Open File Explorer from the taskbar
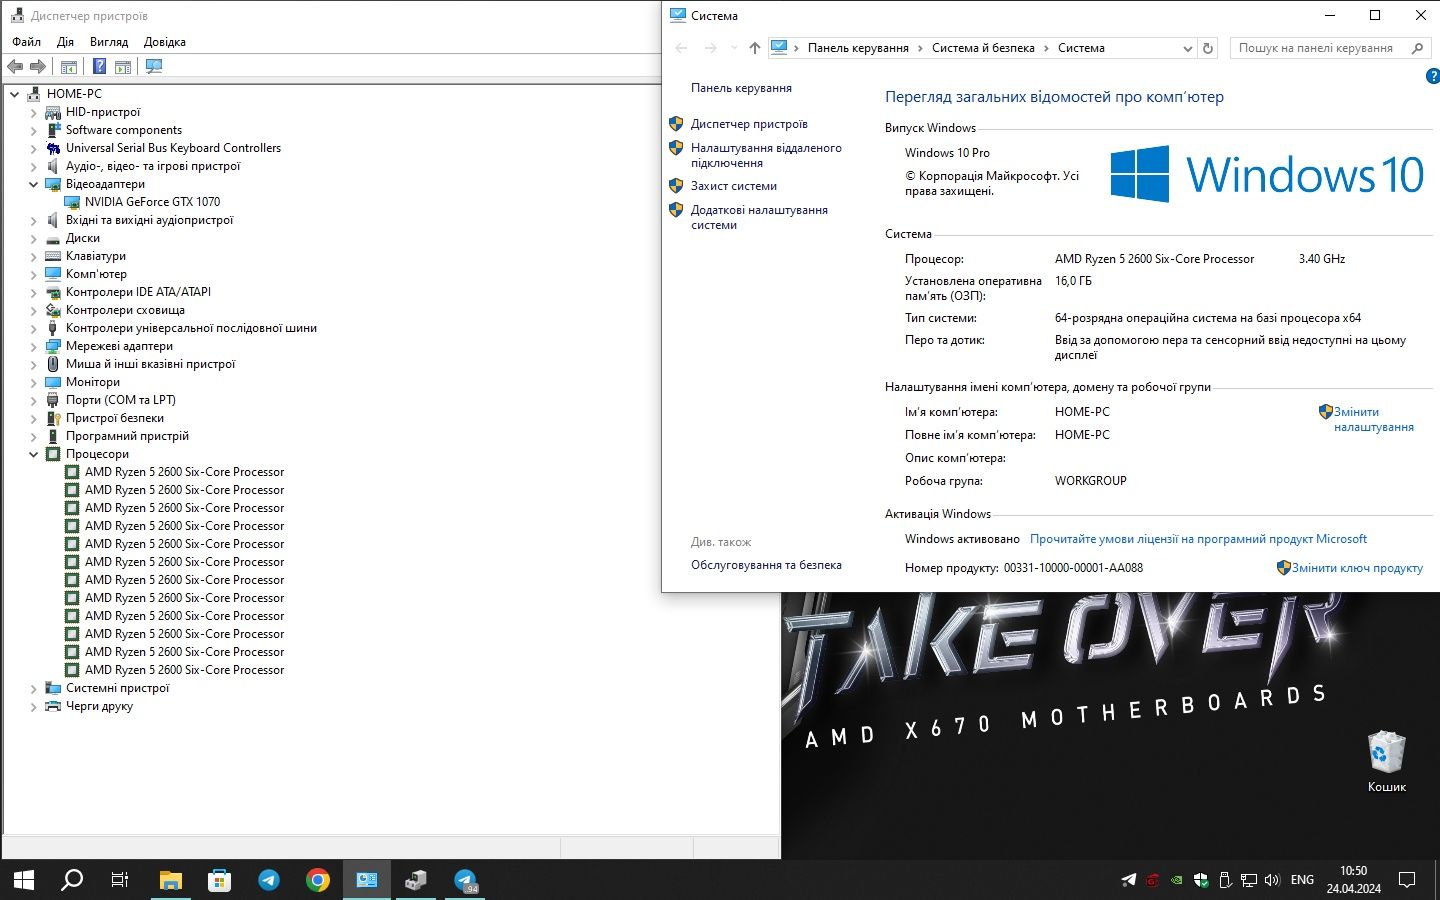 coord(171,880)
